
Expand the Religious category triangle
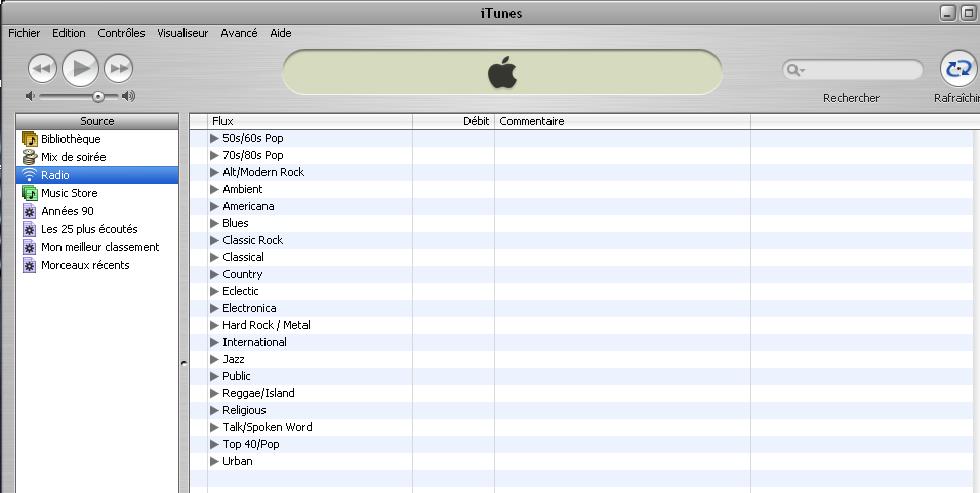214,410
